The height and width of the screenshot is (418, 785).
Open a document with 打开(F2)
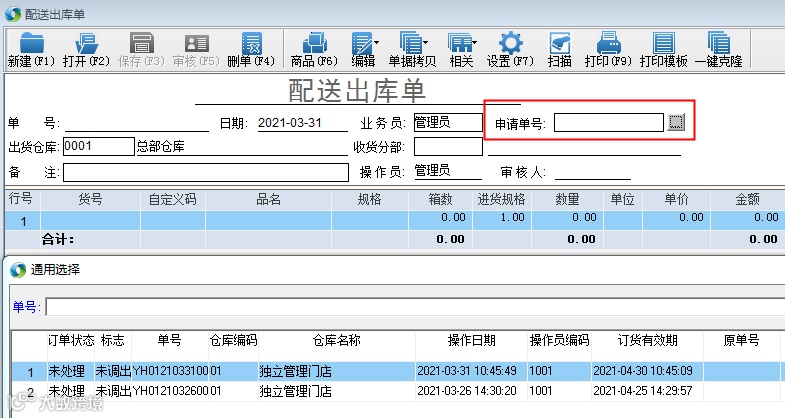point(86,50)
